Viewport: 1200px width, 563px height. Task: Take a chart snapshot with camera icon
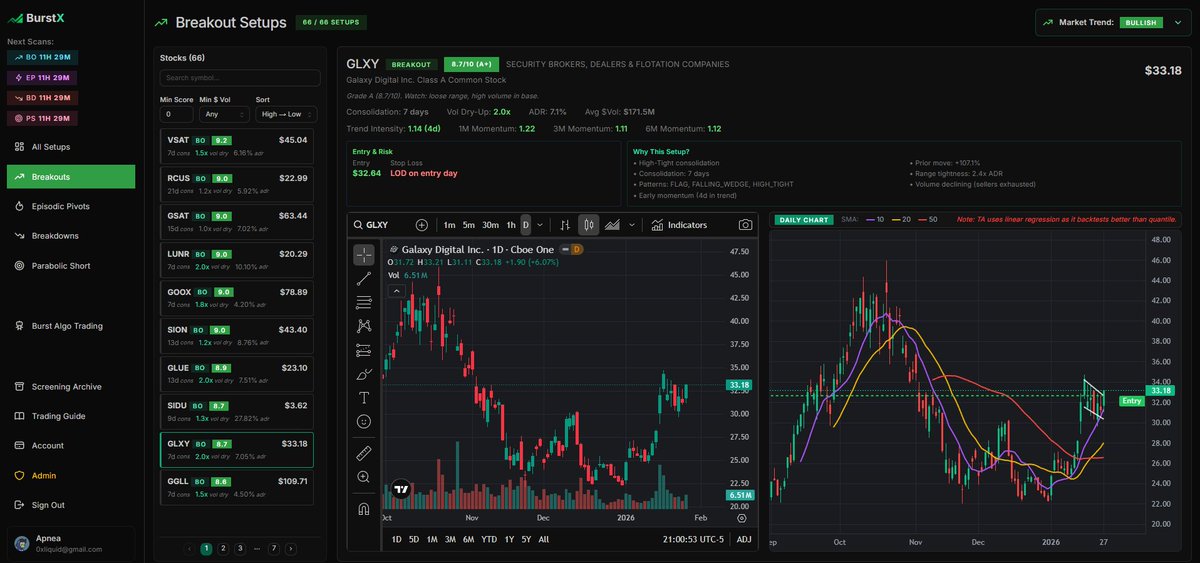(745, 225)
